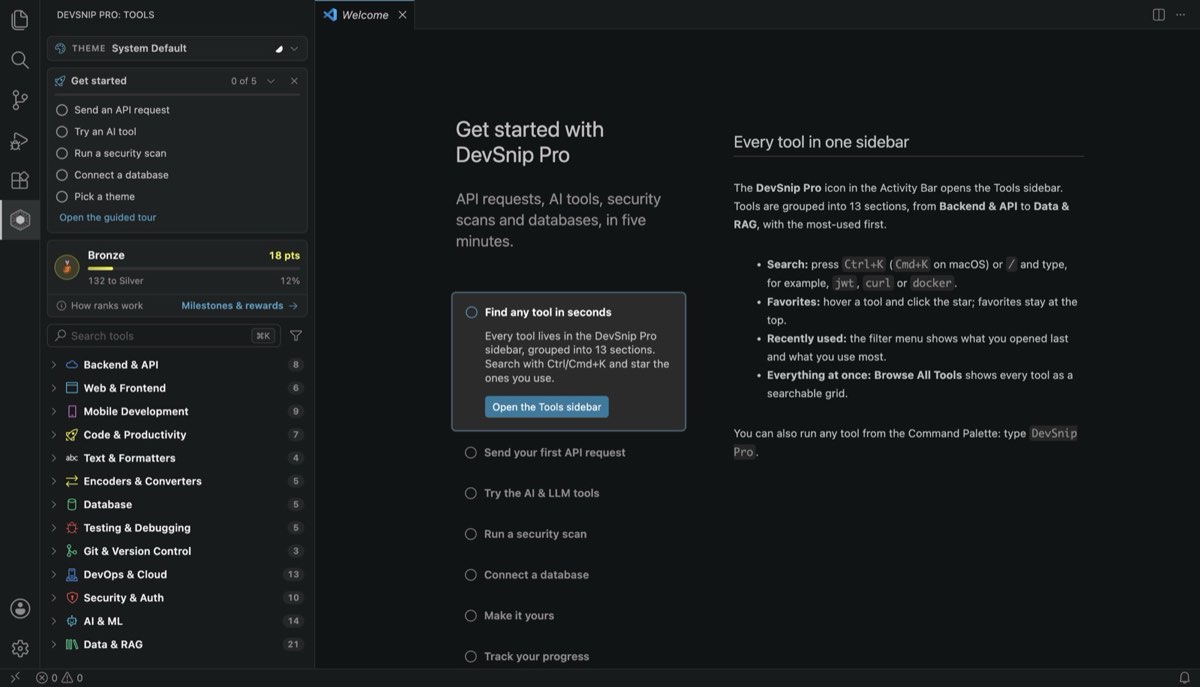Open the Extensions view
The height and width of the screenshot is (687, 1200).
[x=20, y=180]
